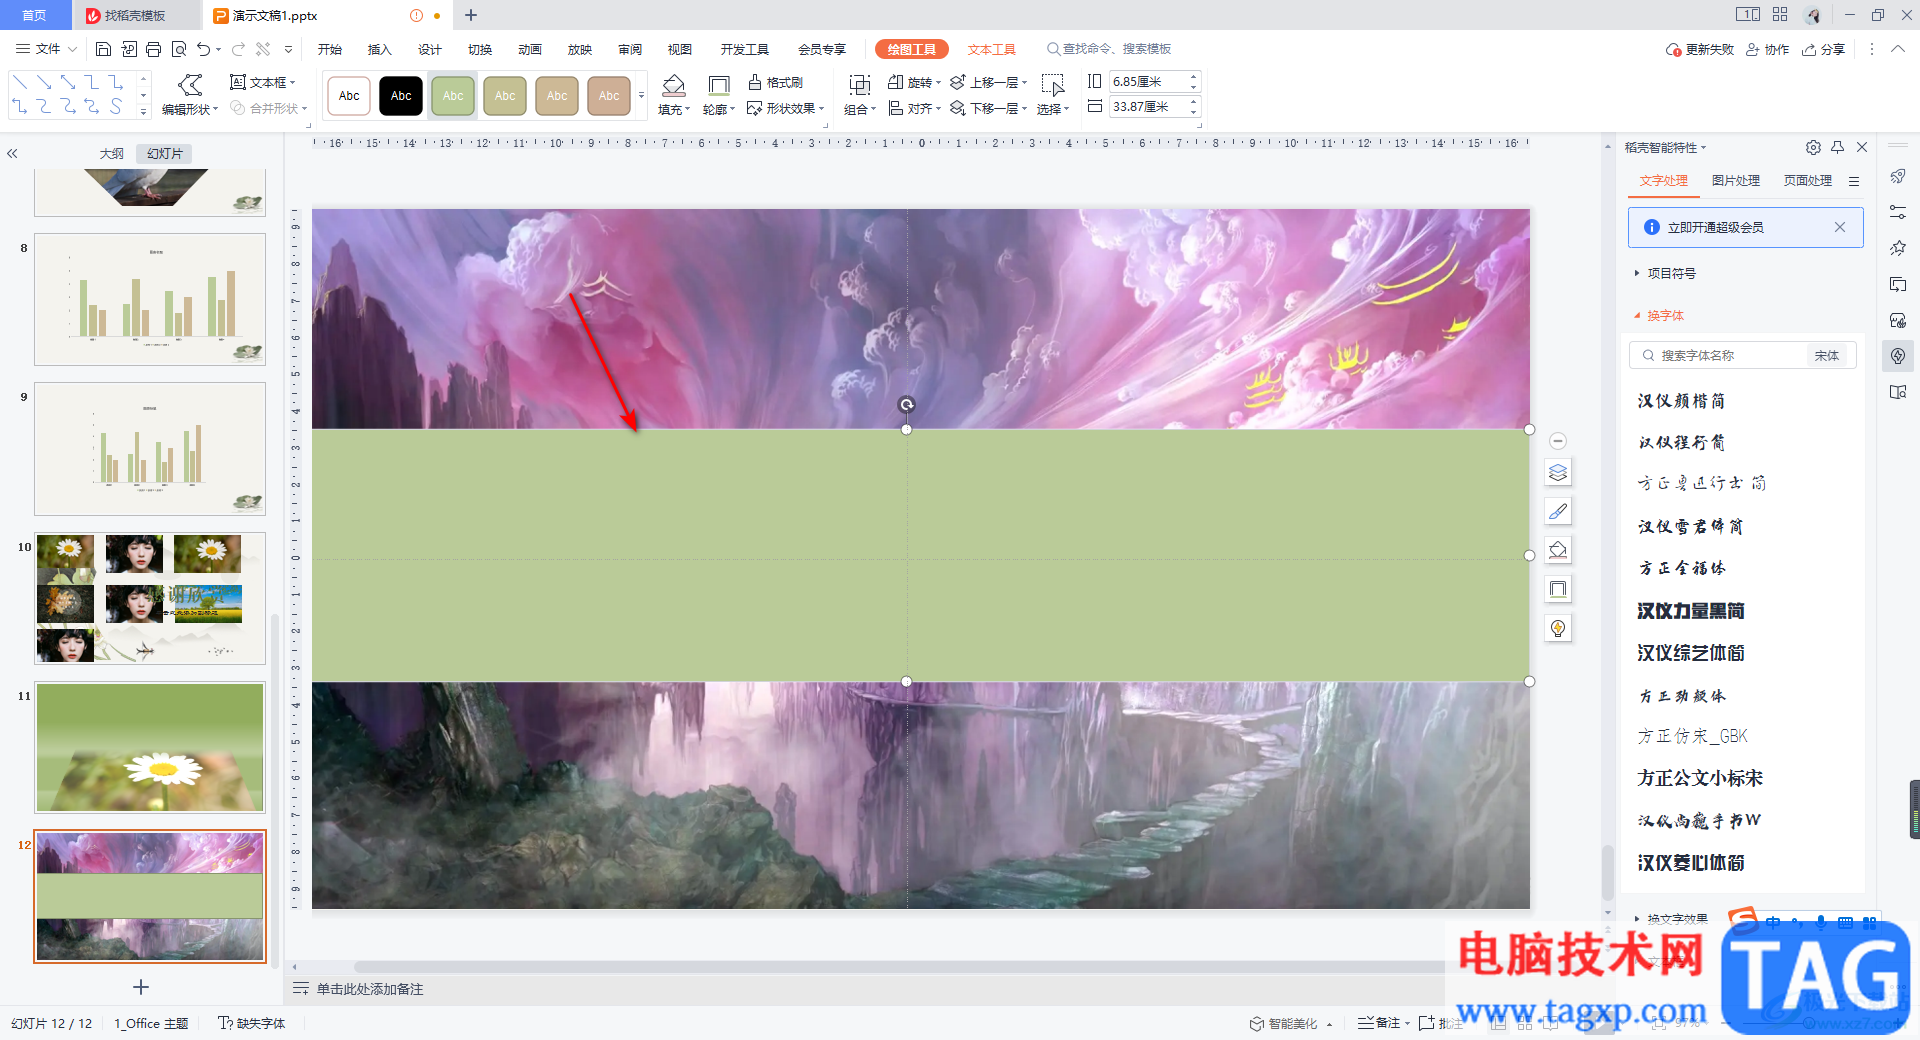This screenshot has width=1920, height=1040.
Task: Choose the 汉仪力量黑简 font
Action: click(x=1690, y=610)
